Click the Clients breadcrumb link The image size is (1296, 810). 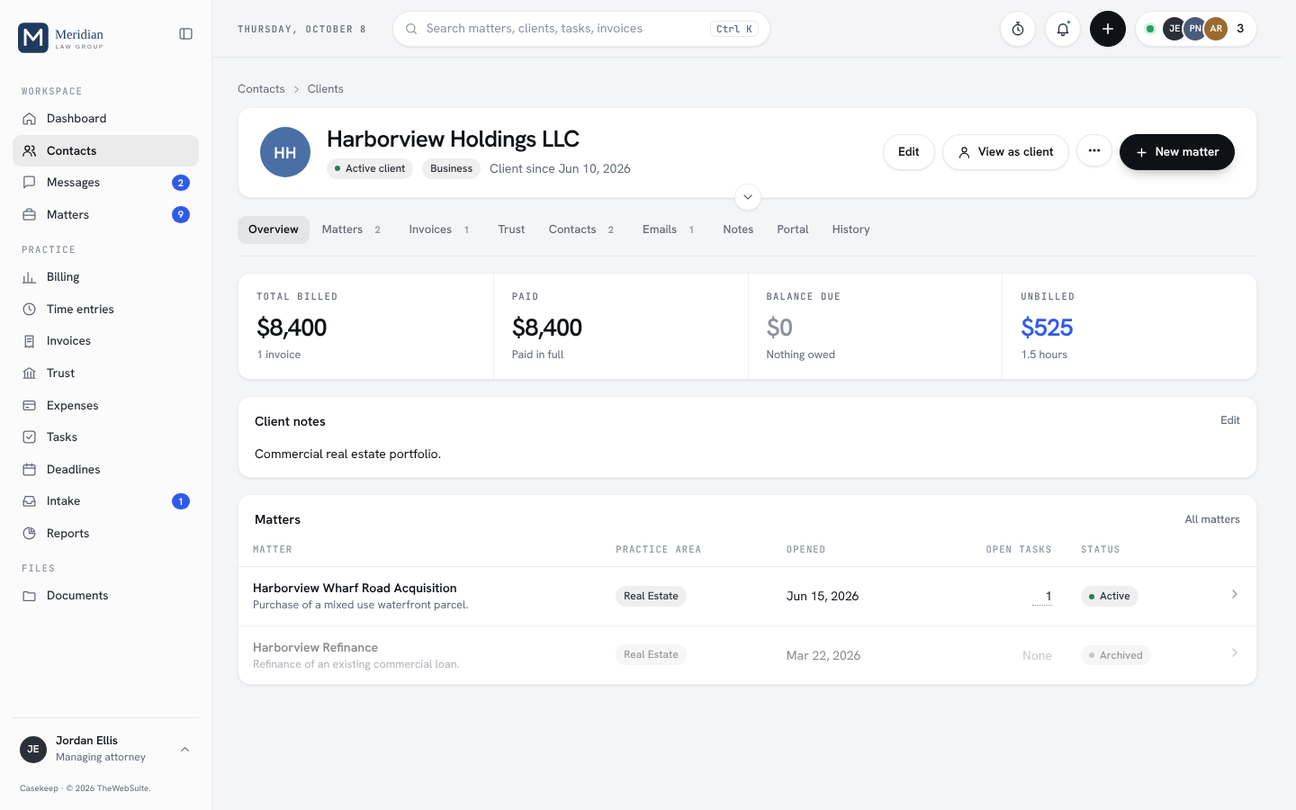point(325,89)
